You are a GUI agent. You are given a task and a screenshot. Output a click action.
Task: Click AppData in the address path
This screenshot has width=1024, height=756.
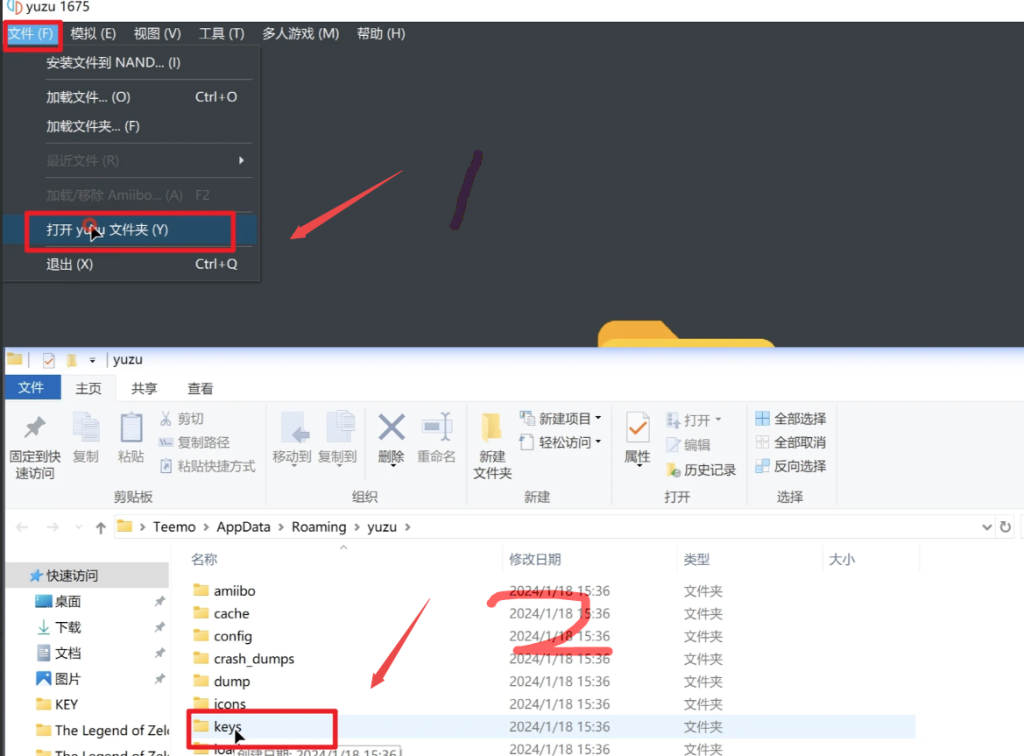(244, 527)
